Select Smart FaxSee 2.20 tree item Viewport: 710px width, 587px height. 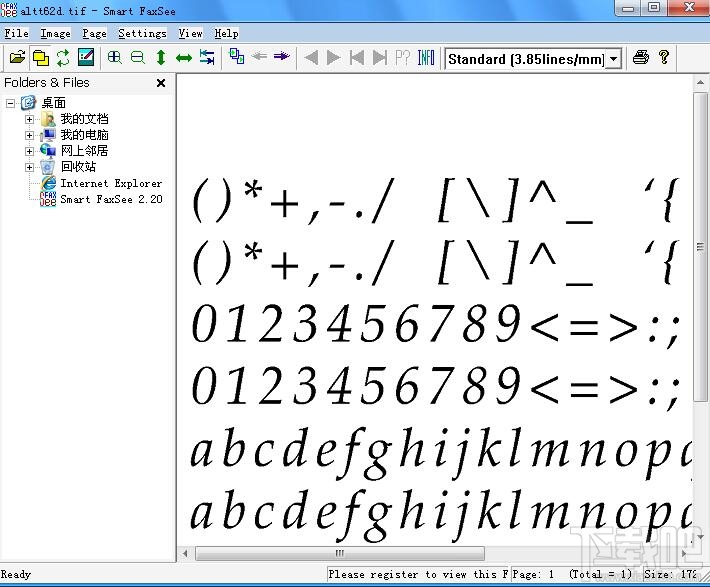click(x=111, y=199)
